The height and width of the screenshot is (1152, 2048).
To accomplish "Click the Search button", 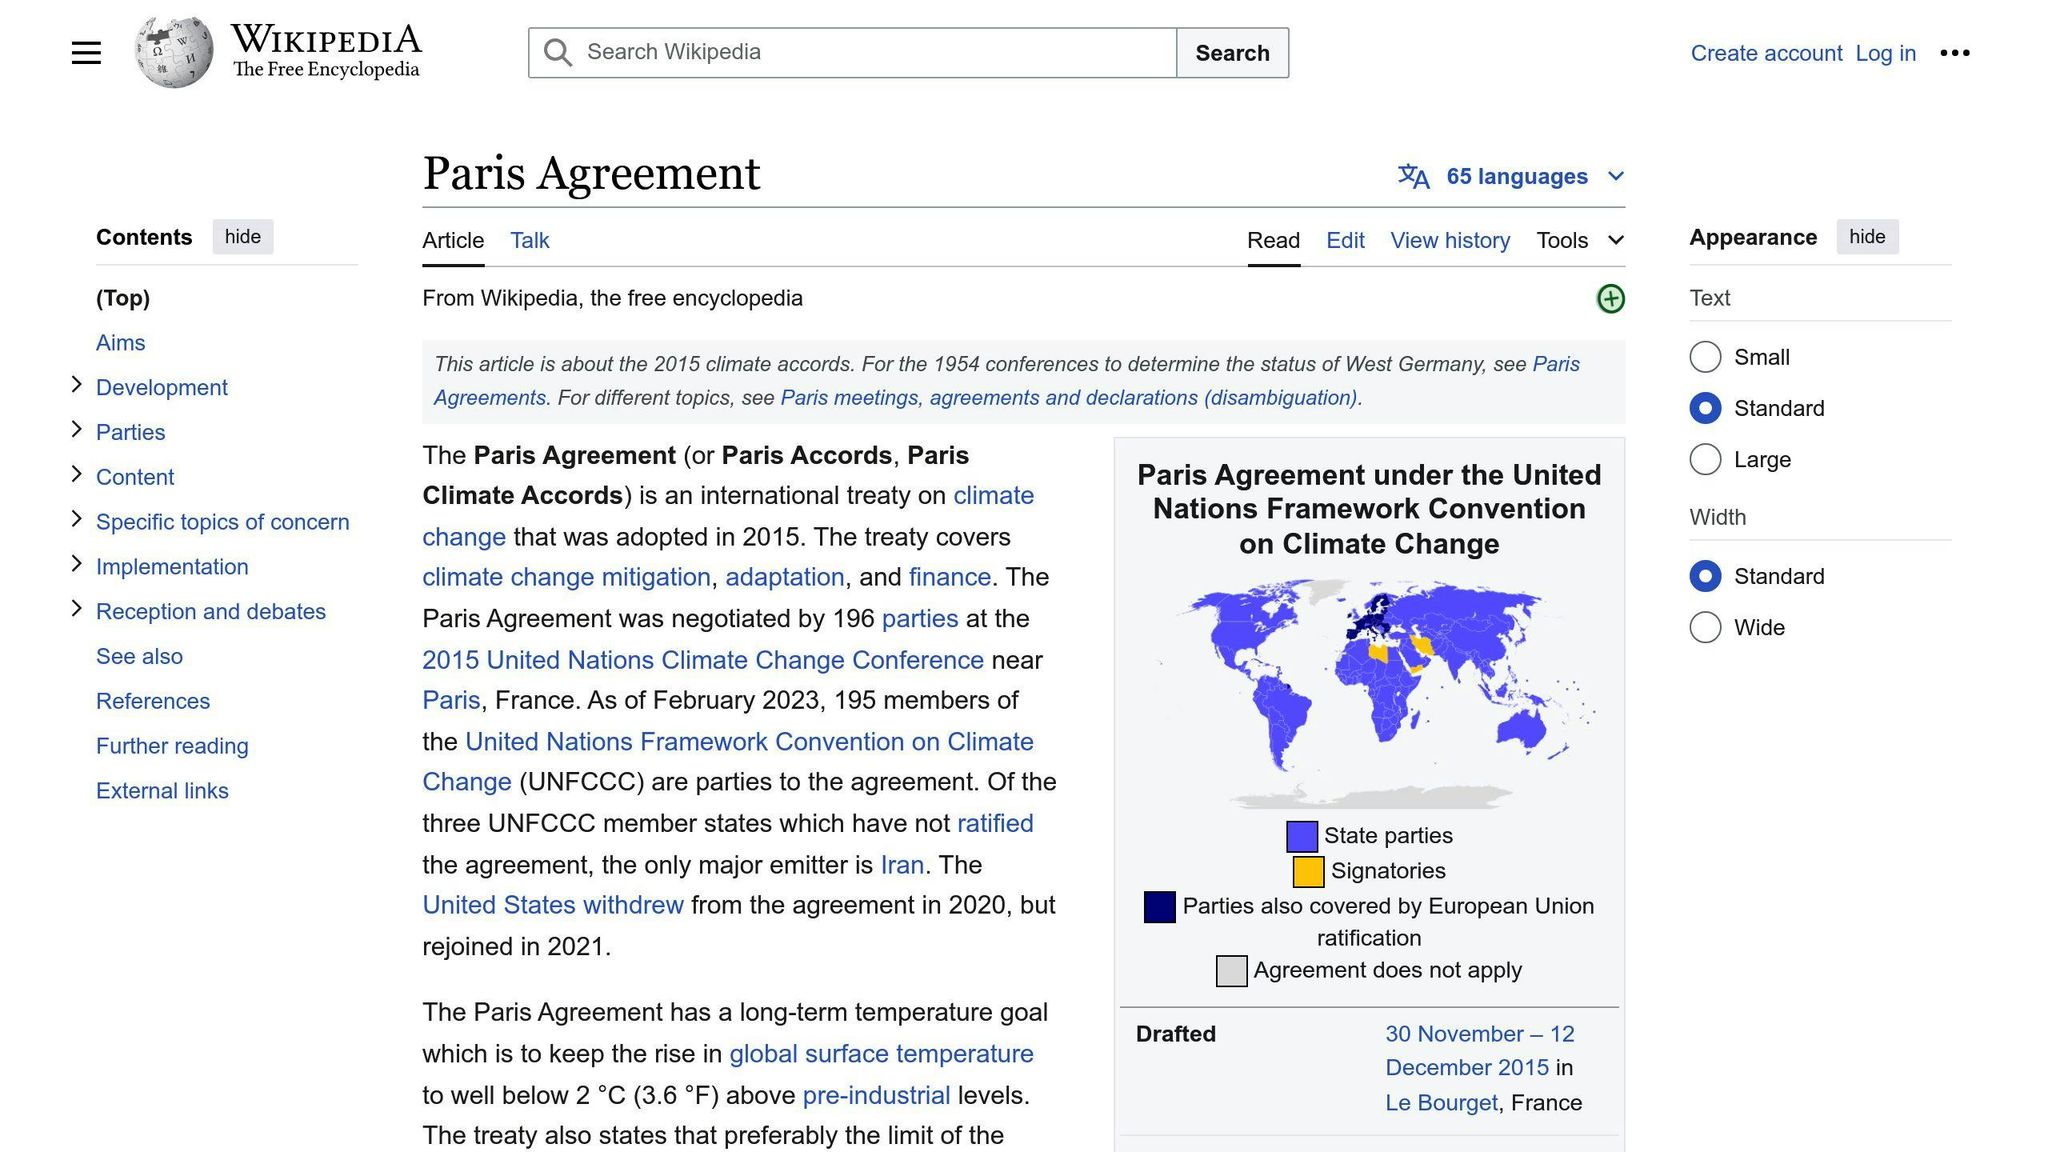I will [x=1232, y=53].
